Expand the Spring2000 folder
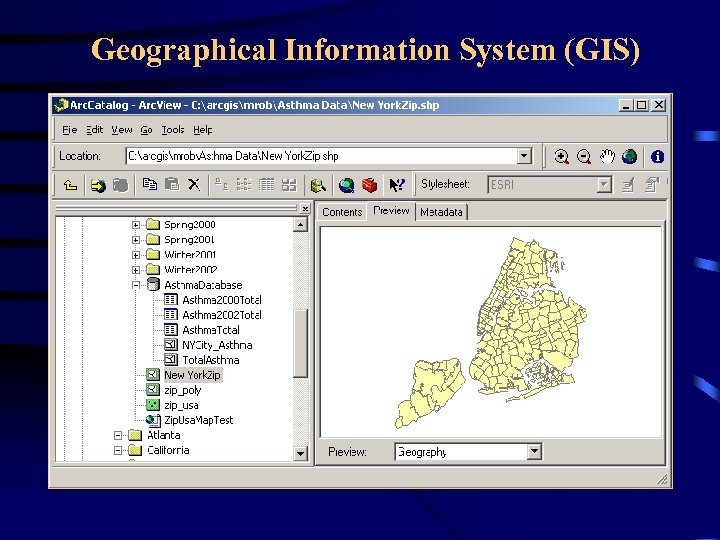The image size is (720, 540). 135,225
